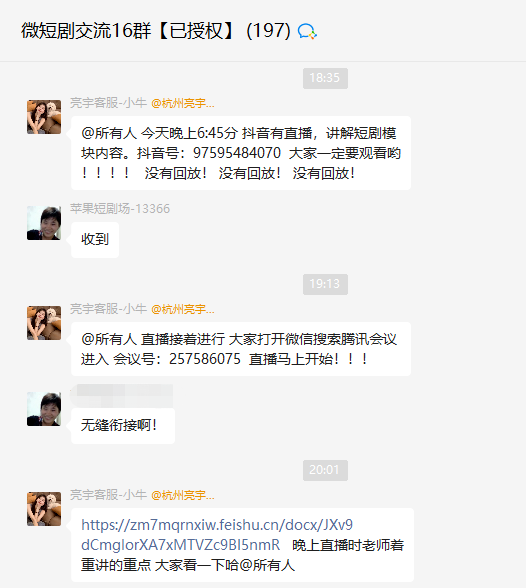Click the avatar beside 无缝衔接啊 message
This screenshot has height=588, width=526.
coord(44,409)
